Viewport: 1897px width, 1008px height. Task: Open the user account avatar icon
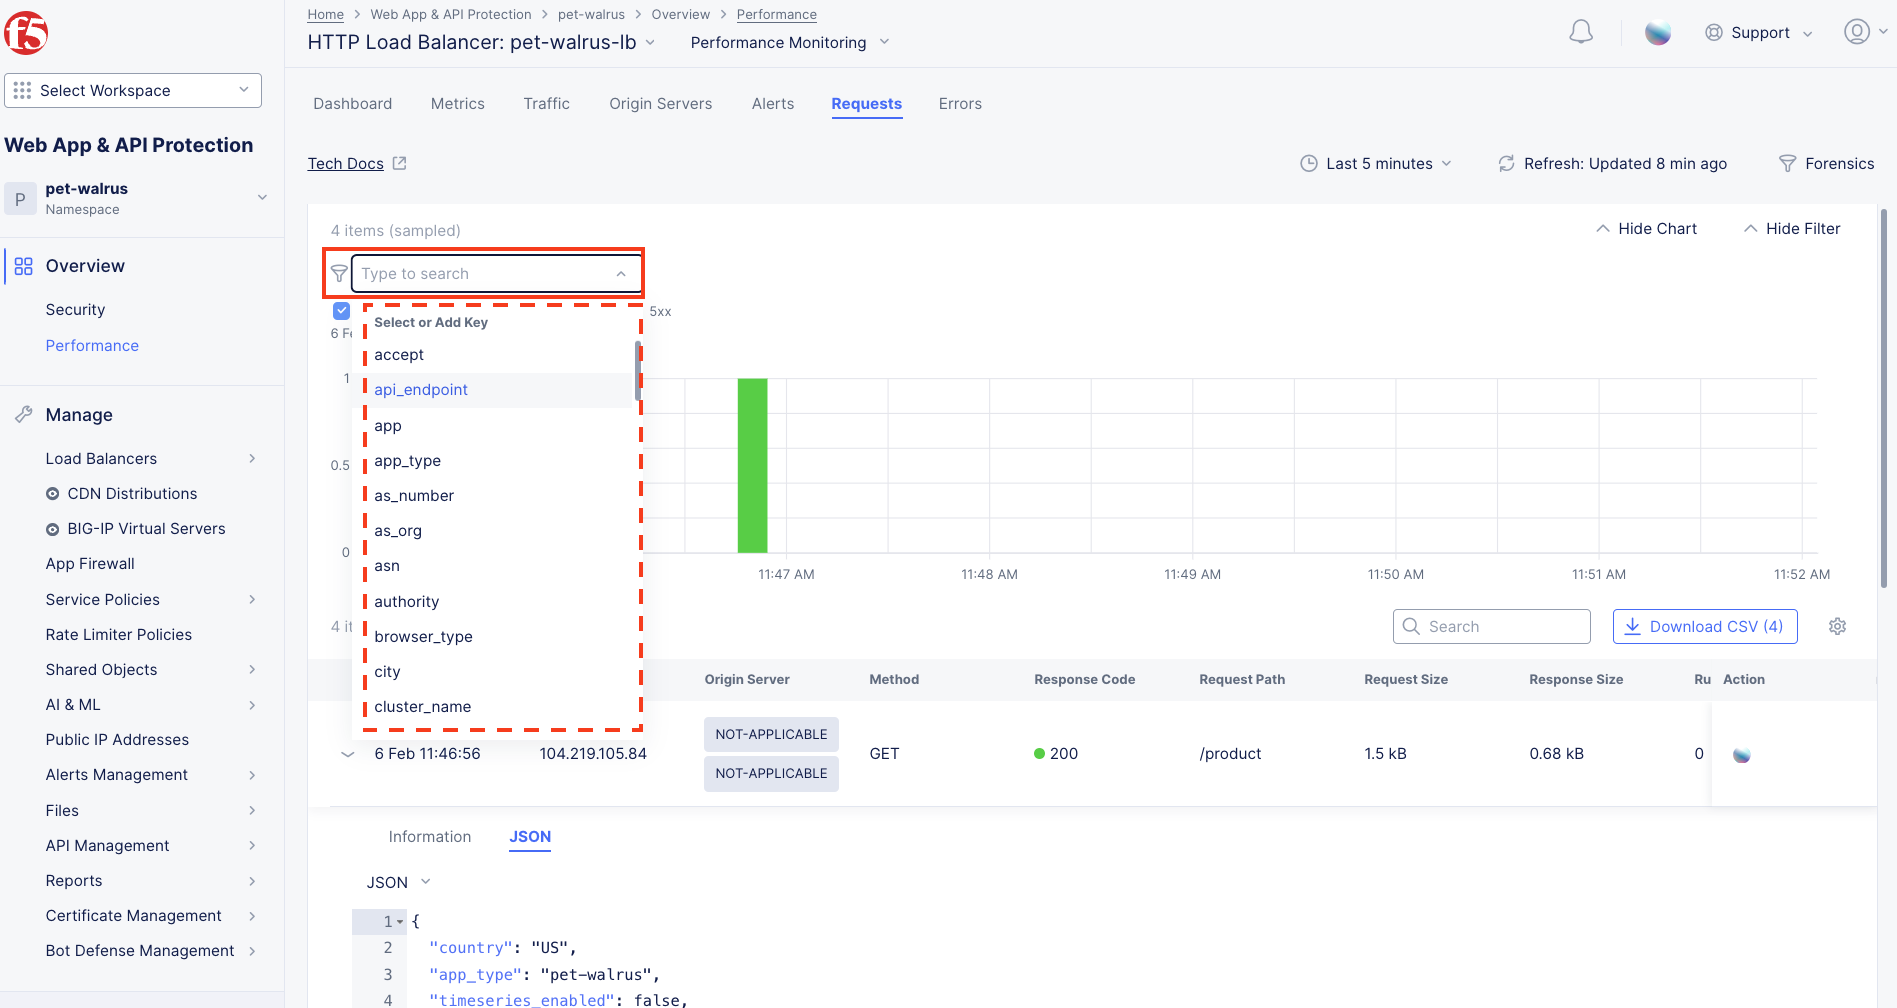[1857, 32]
